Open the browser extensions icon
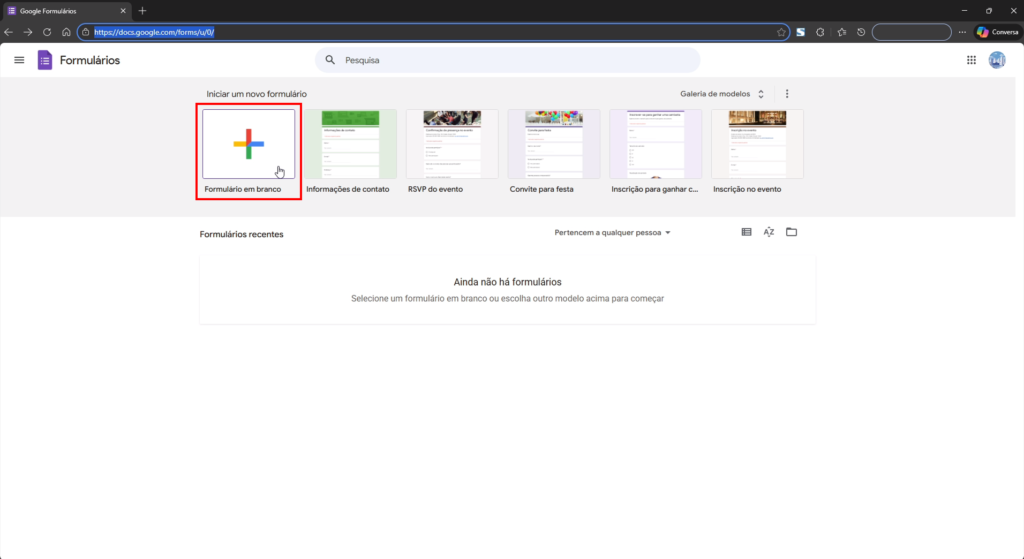The image size is (1024, 559). click(x=820, y=32)
